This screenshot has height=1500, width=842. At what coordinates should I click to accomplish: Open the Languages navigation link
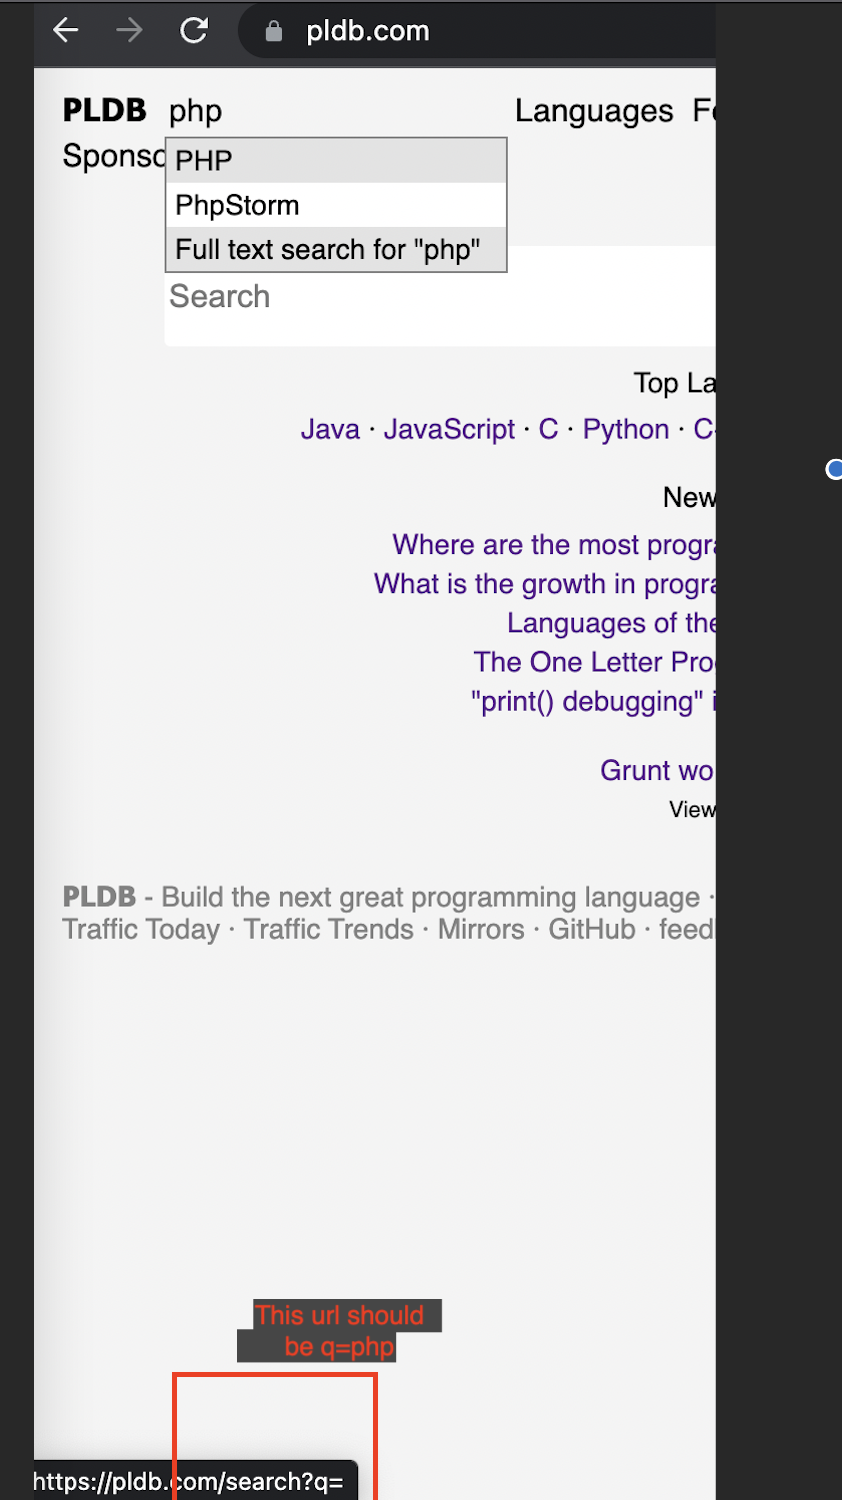[x=594, y=111]
